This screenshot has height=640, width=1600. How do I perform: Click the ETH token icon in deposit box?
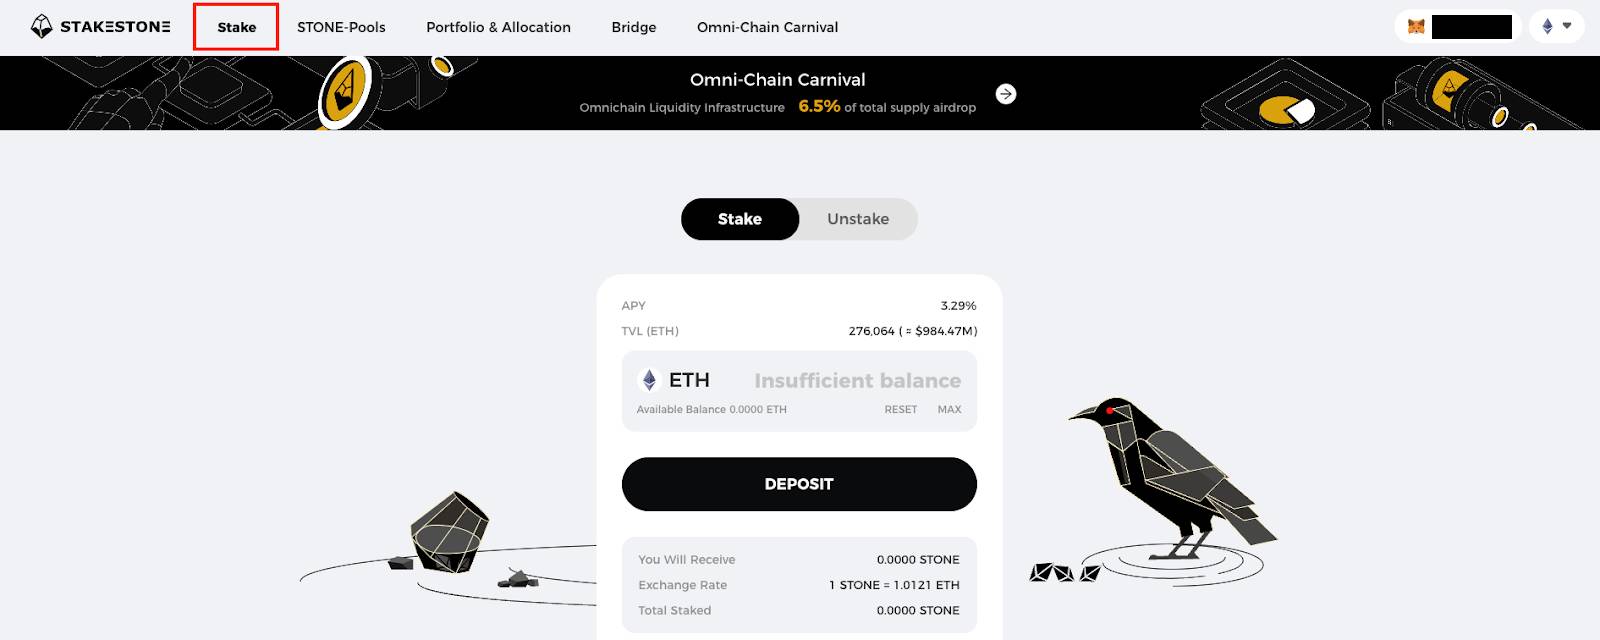[x=649, y=380]
